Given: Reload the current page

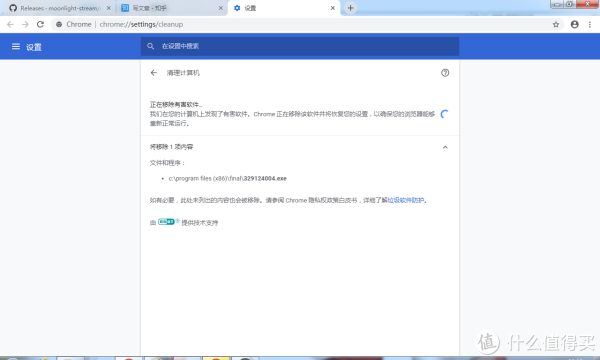Looking at the screenshot, I should pos(40,24).
